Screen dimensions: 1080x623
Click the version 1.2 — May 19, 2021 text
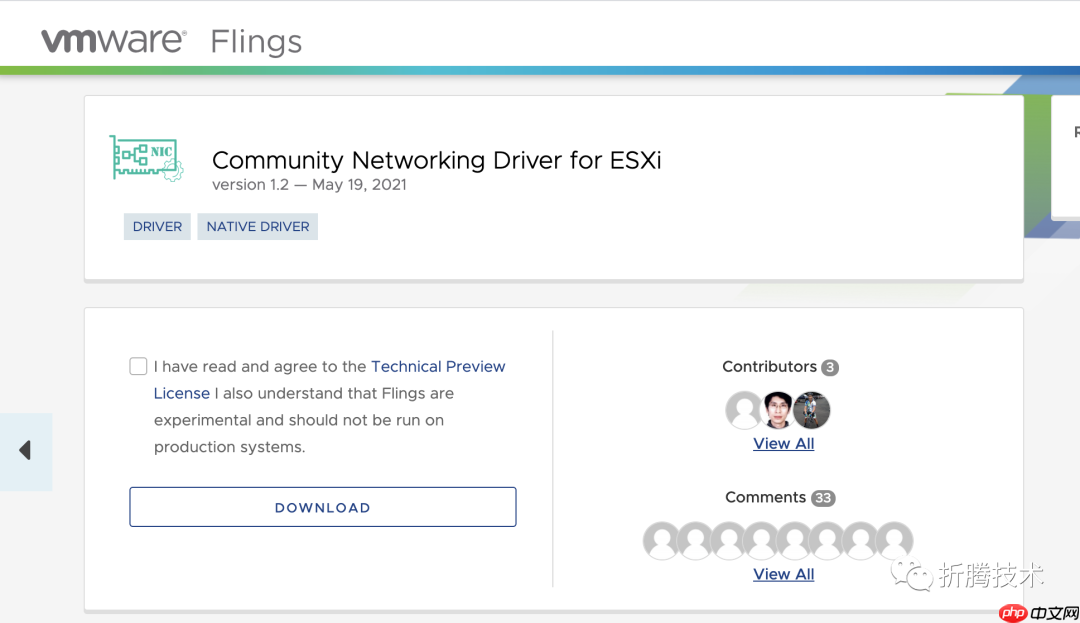309,184
